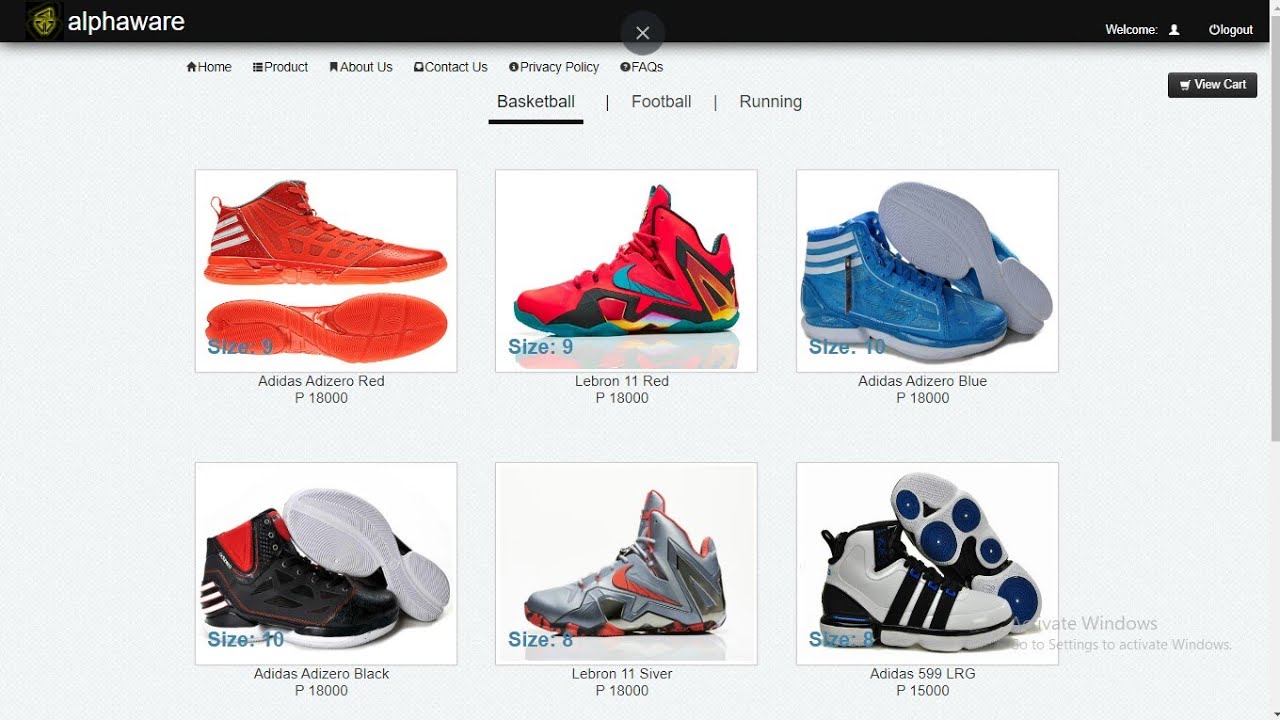Screen dimensions: 1280x720
Task: Click the Adidas Adizero Red product name
Action: tap(321, 381)
